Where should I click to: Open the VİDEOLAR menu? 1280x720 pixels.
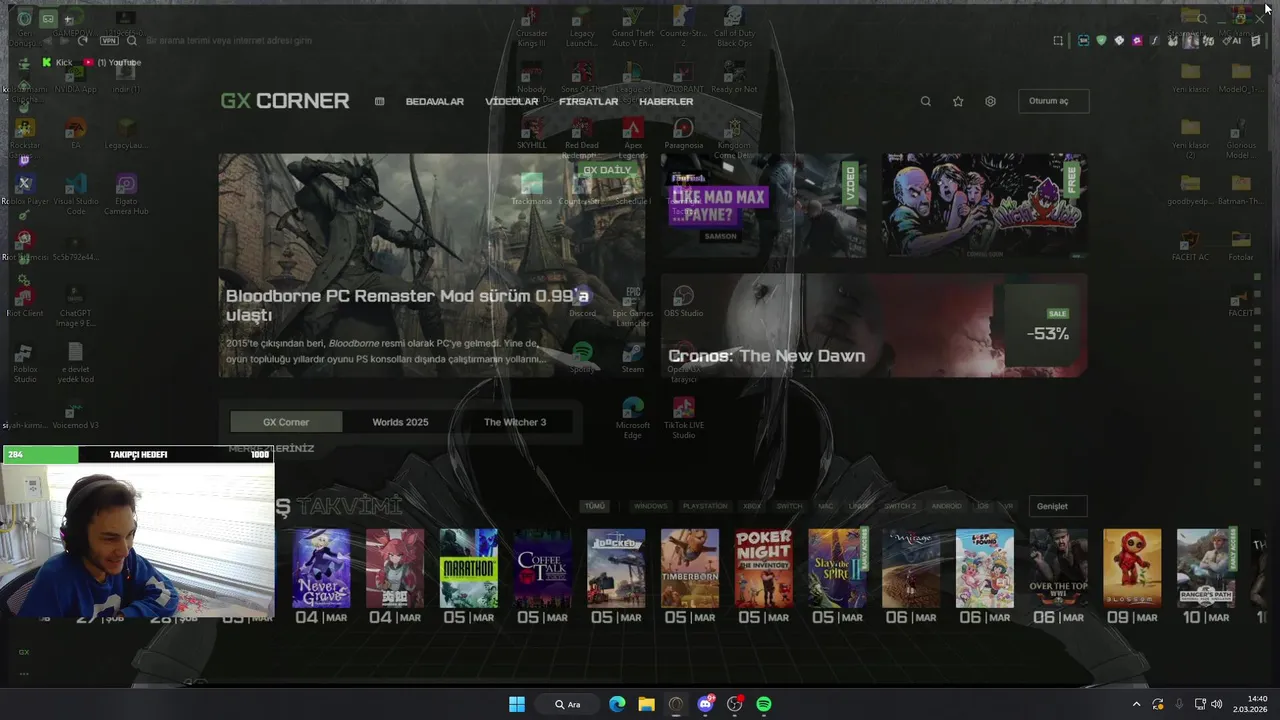pyautogui.click(x=512, y=101)
